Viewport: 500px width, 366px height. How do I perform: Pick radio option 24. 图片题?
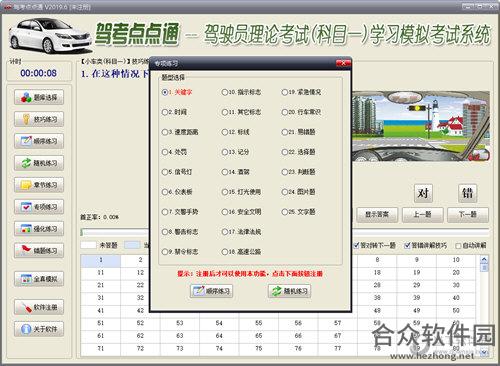(x=299, y=192)
